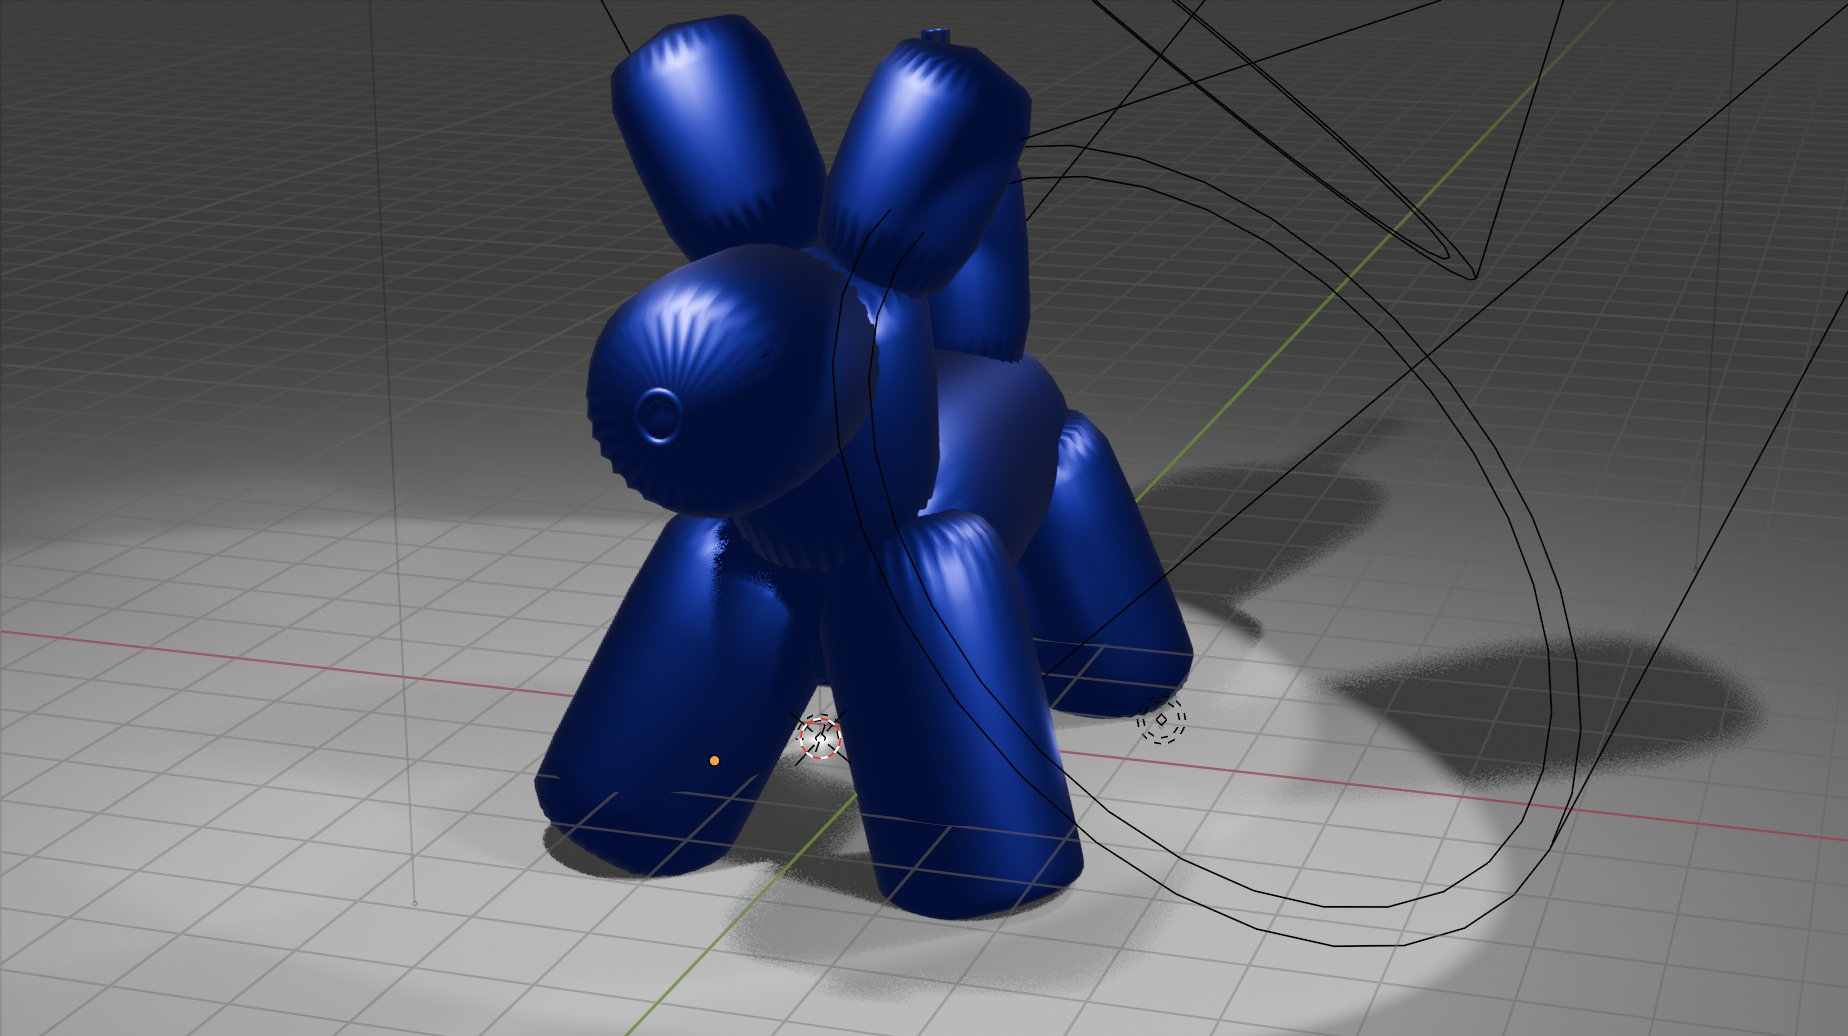Select the orange object origin dot
The height and width of the screenshot is (1036, 1848).
click(x=714, y=761)
